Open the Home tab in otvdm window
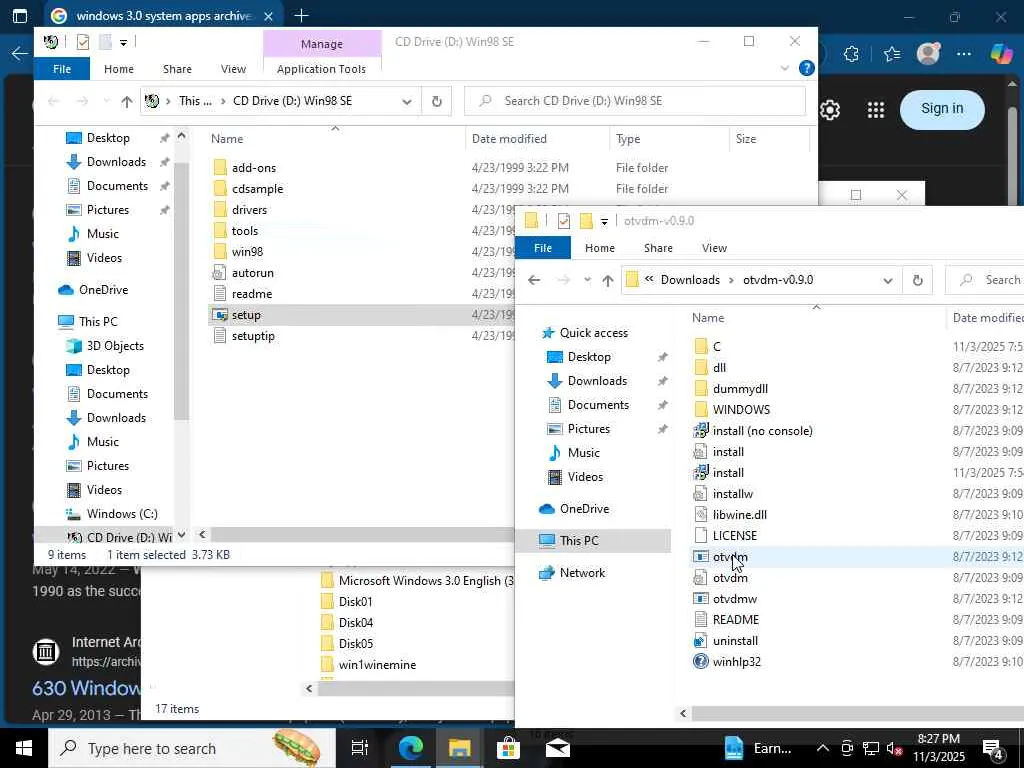 pyautogui.click(x=600, y=248)
